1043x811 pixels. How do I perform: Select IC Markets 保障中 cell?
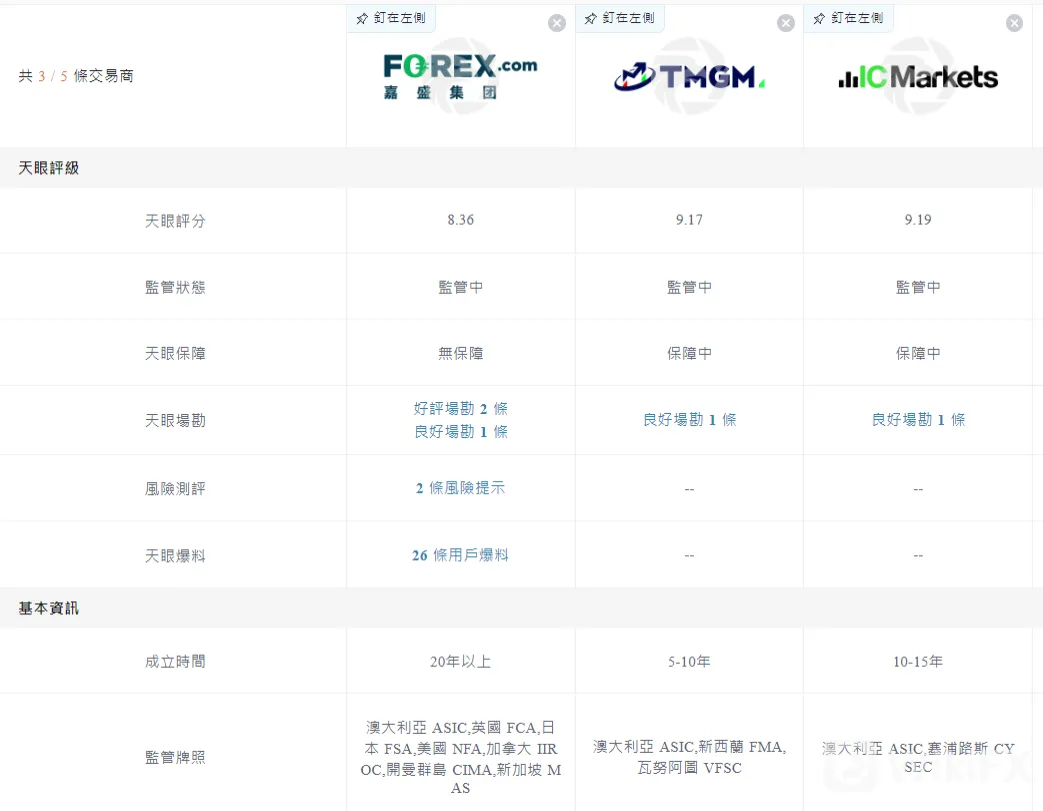coord(918,353)
